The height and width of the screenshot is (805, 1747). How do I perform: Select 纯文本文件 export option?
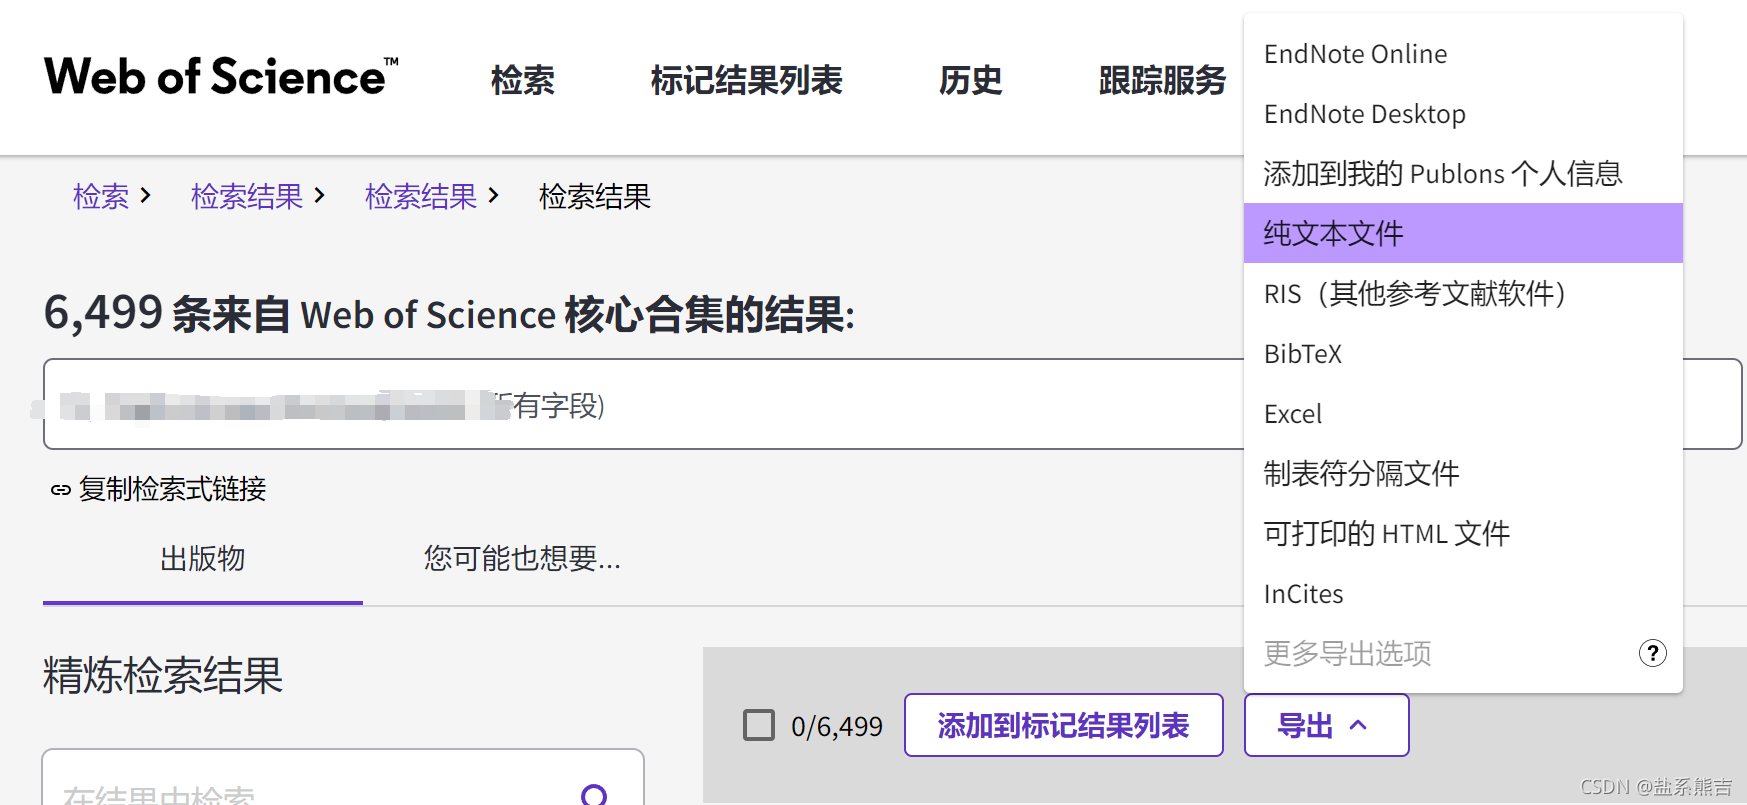click(1463, 233)
